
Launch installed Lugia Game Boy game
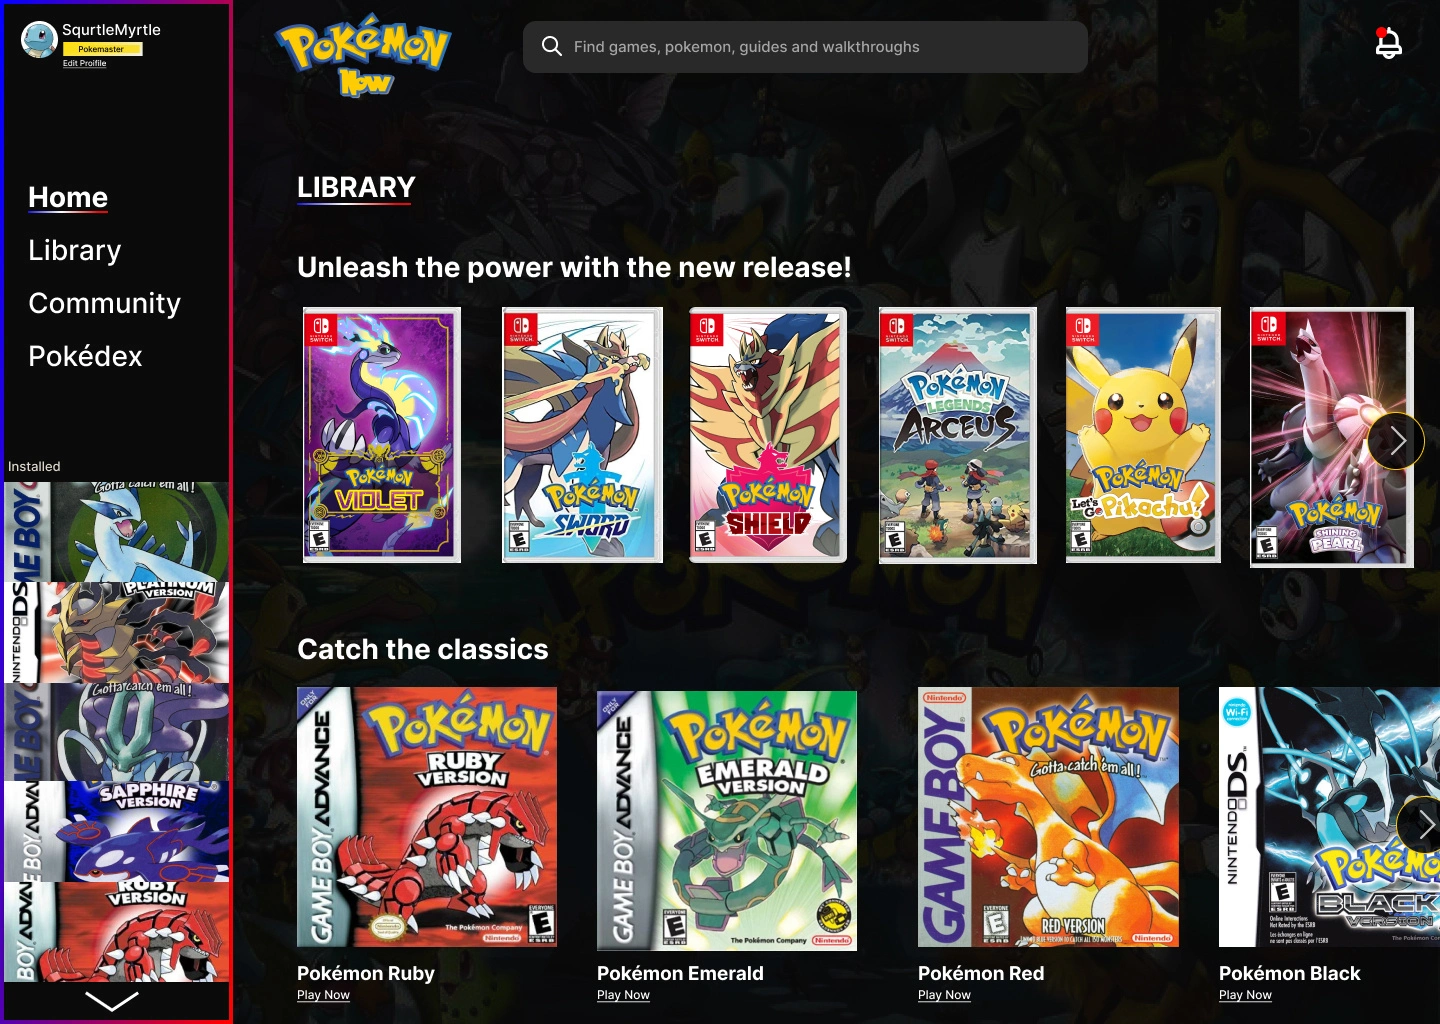pos(116,532)
